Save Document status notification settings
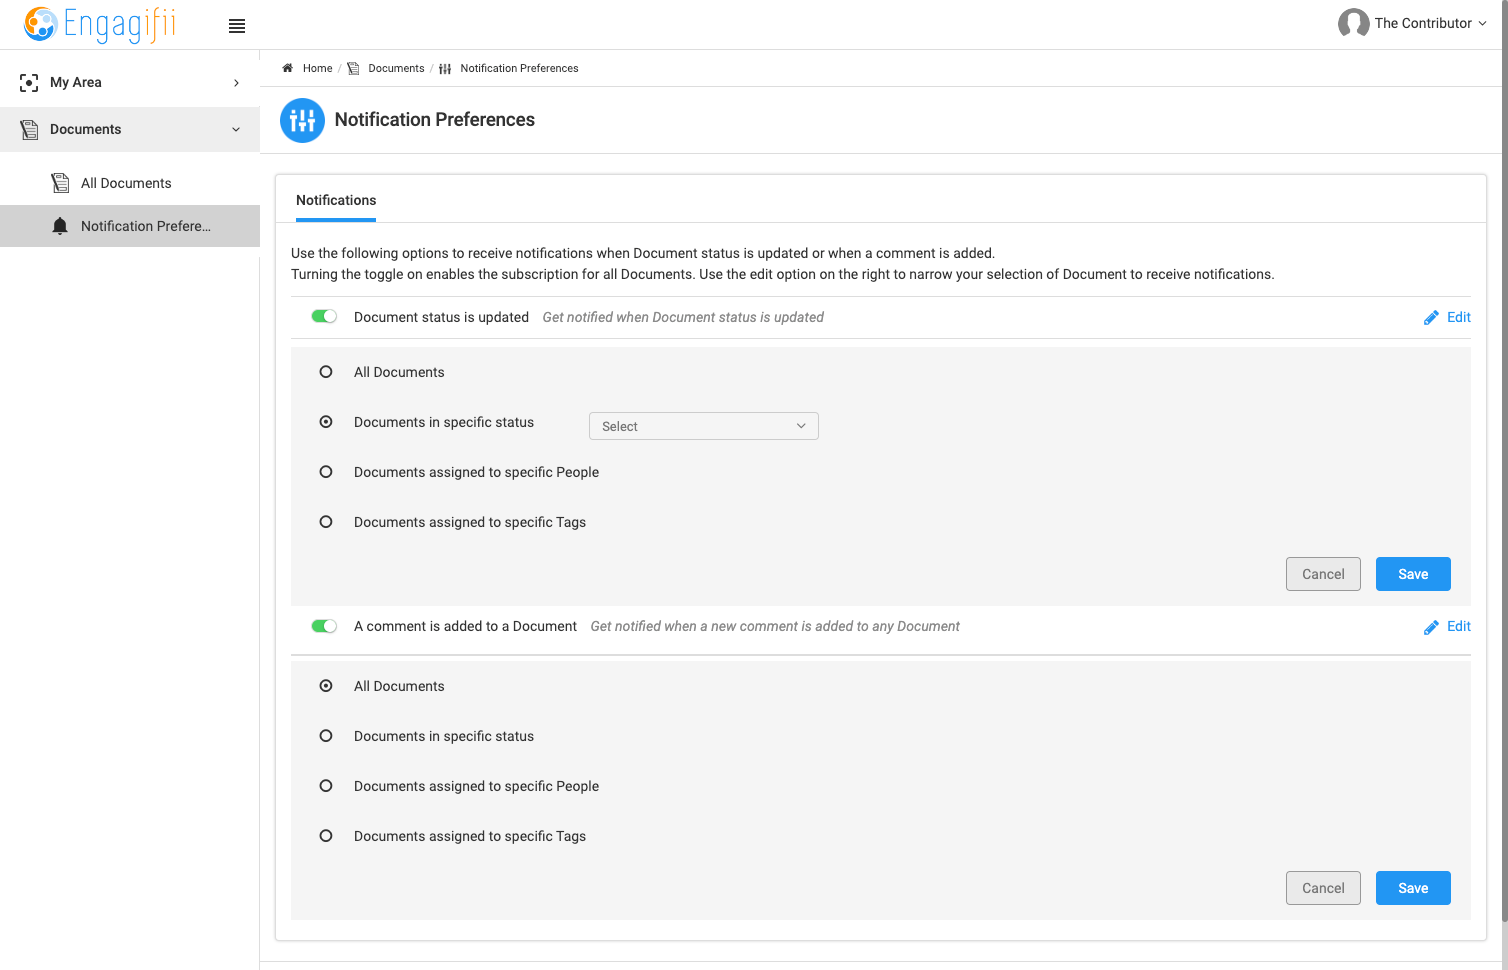Screen dimensions: 1508x970 point(1413,574)
